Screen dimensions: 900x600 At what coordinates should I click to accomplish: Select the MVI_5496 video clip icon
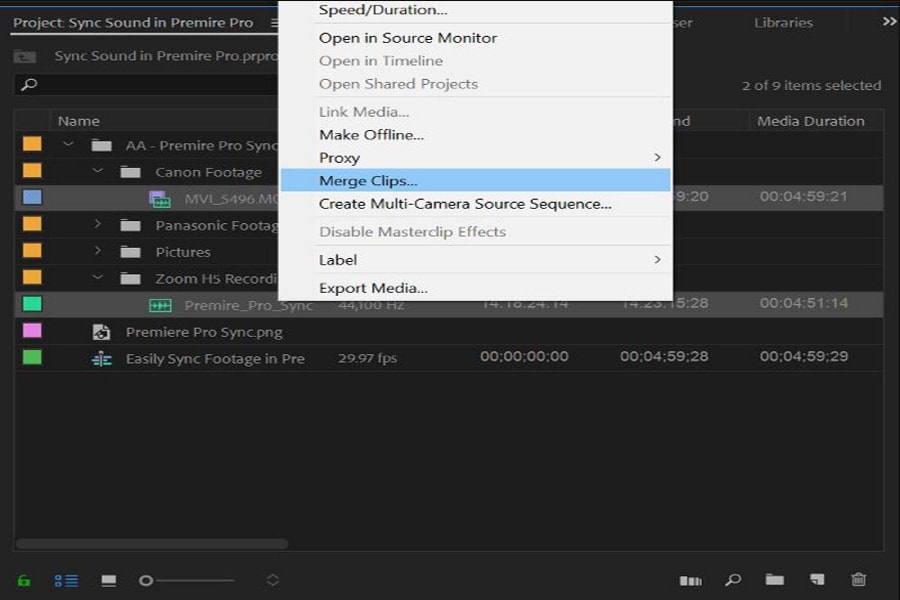[x=160, y=199]
